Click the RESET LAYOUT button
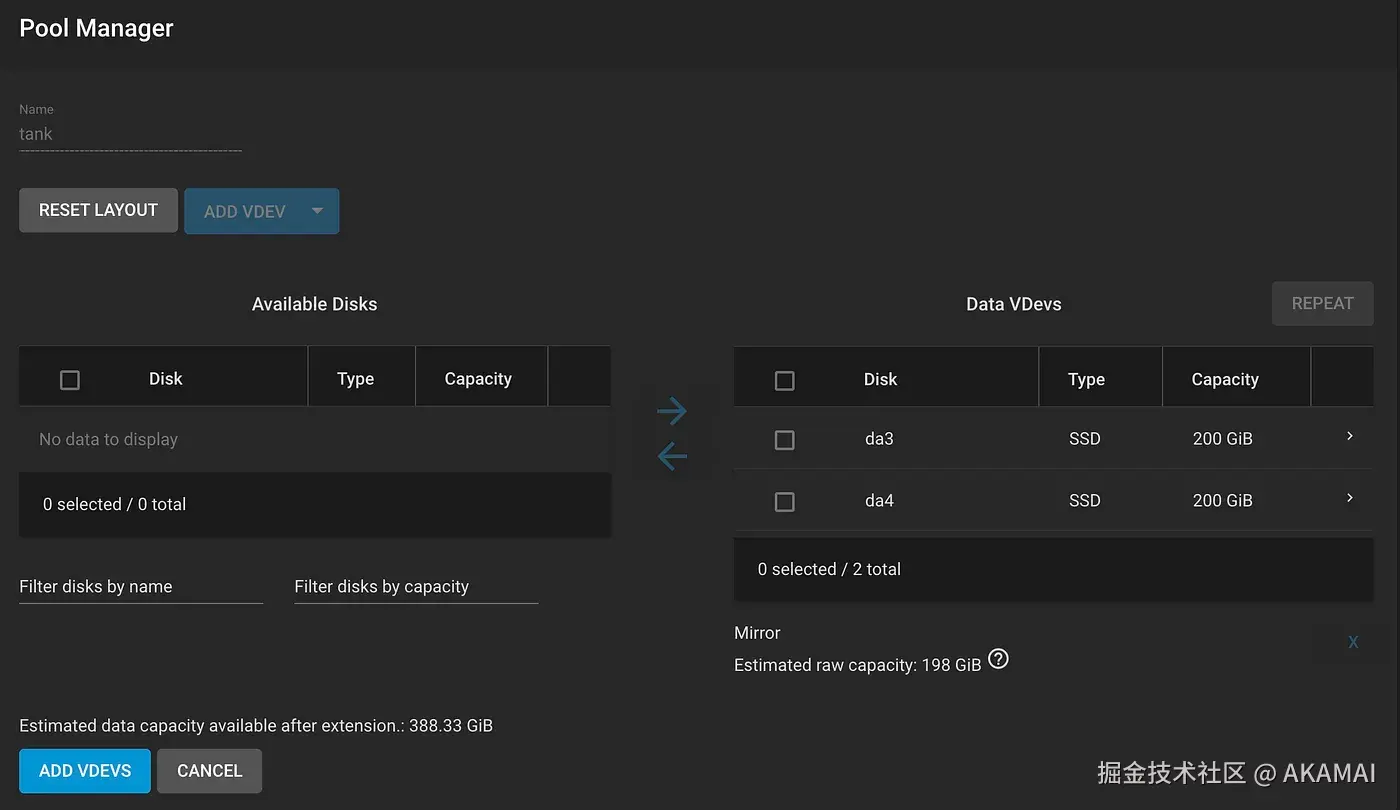Screen dimensions: 1400x810 coord(98,210)
